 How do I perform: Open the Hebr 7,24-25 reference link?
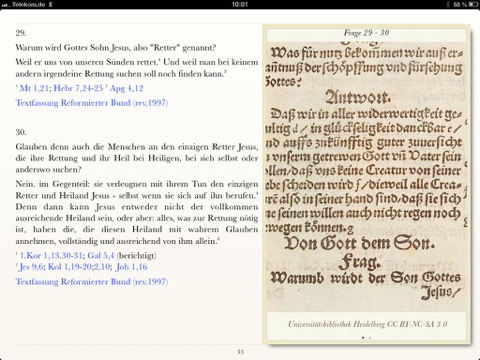coord(78,88)
